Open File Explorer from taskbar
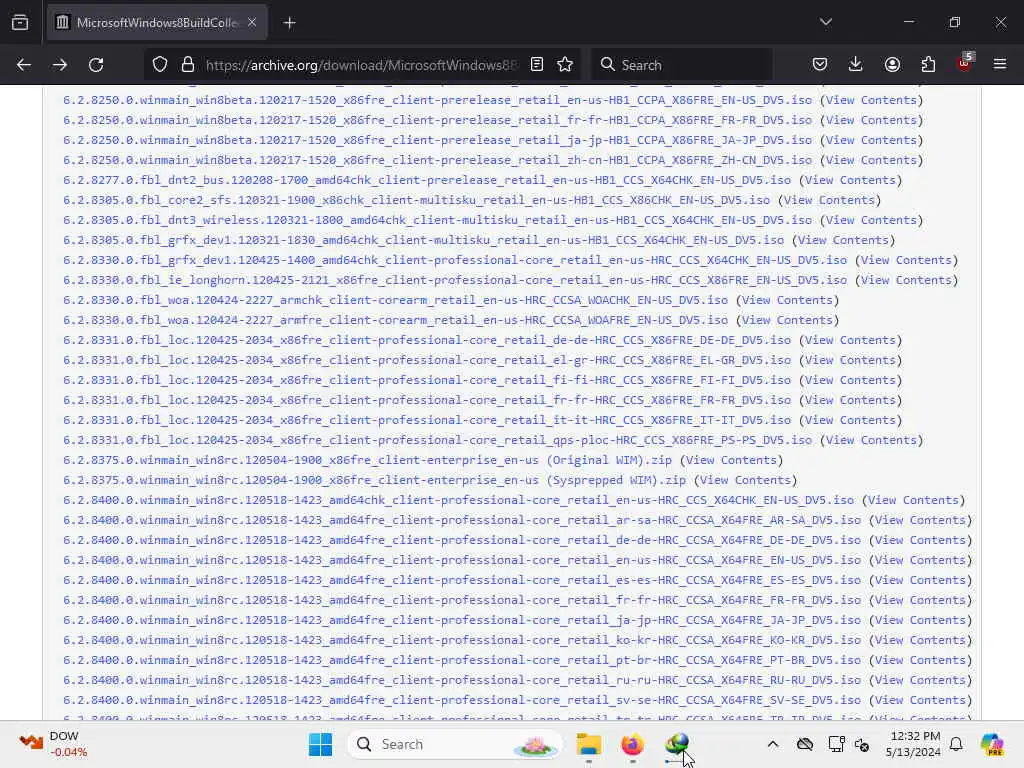 (x=588, y=744)
